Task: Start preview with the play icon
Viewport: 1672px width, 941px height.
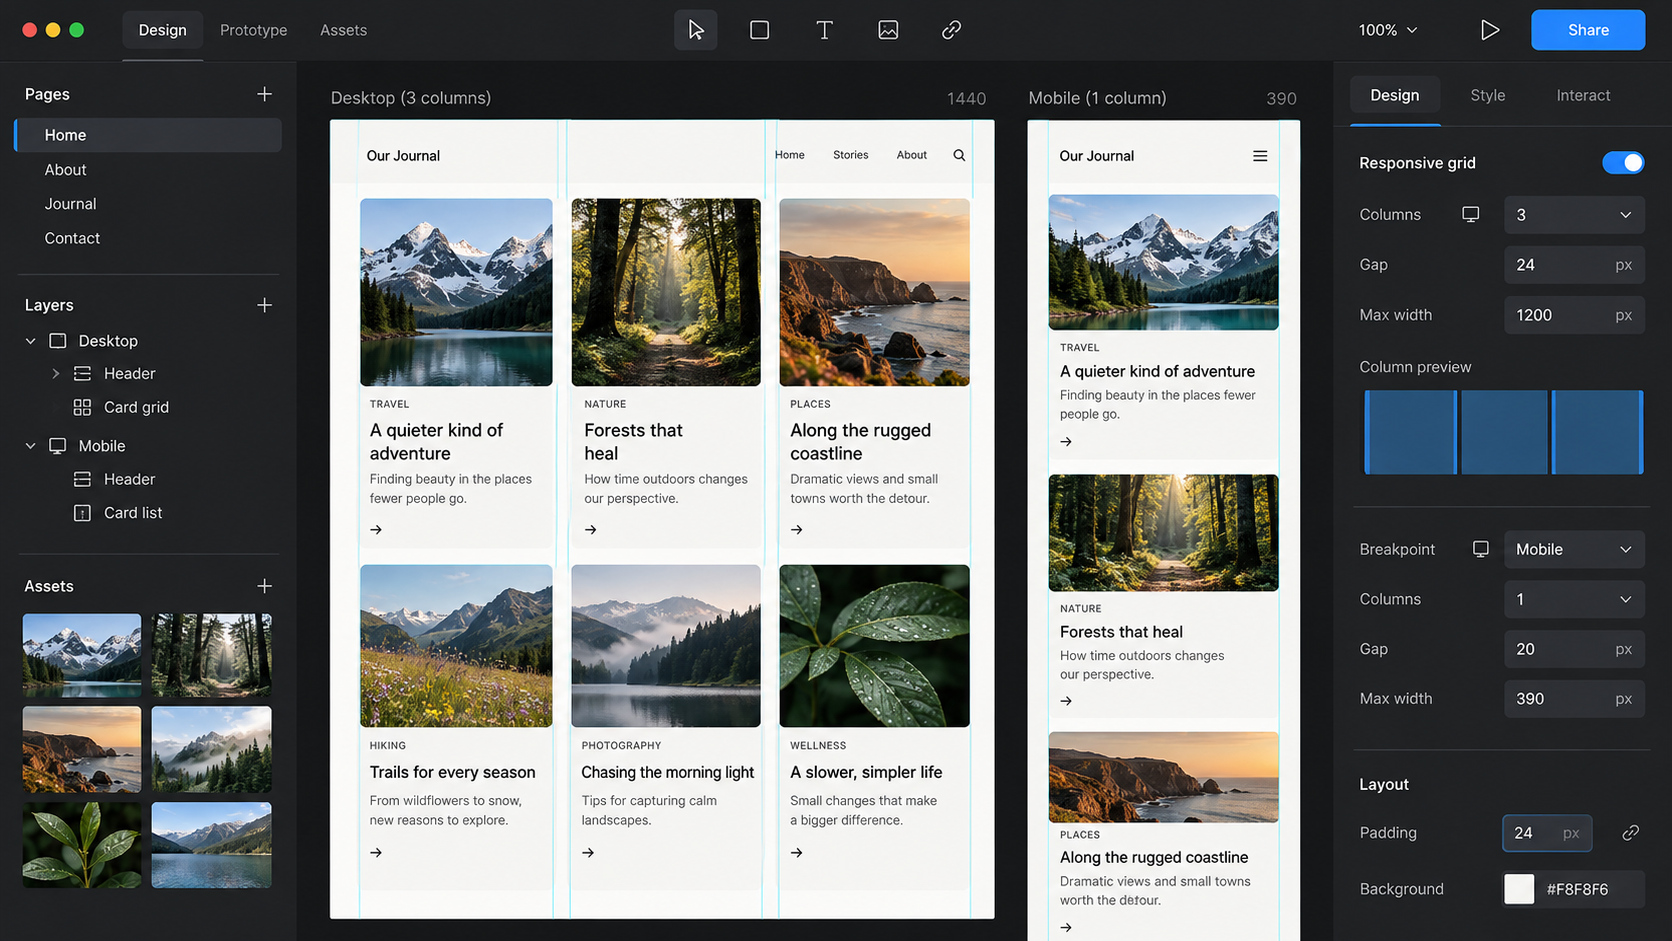Action: coord(1490,30)
